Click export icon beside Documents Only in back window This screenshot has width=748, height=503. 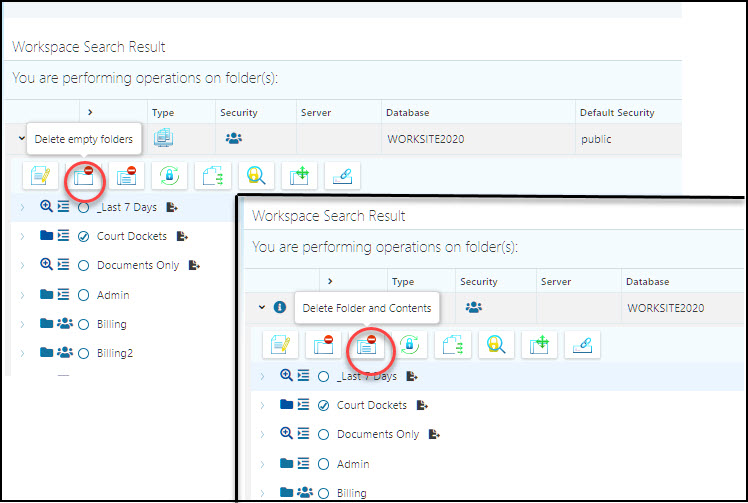point(194,265)
